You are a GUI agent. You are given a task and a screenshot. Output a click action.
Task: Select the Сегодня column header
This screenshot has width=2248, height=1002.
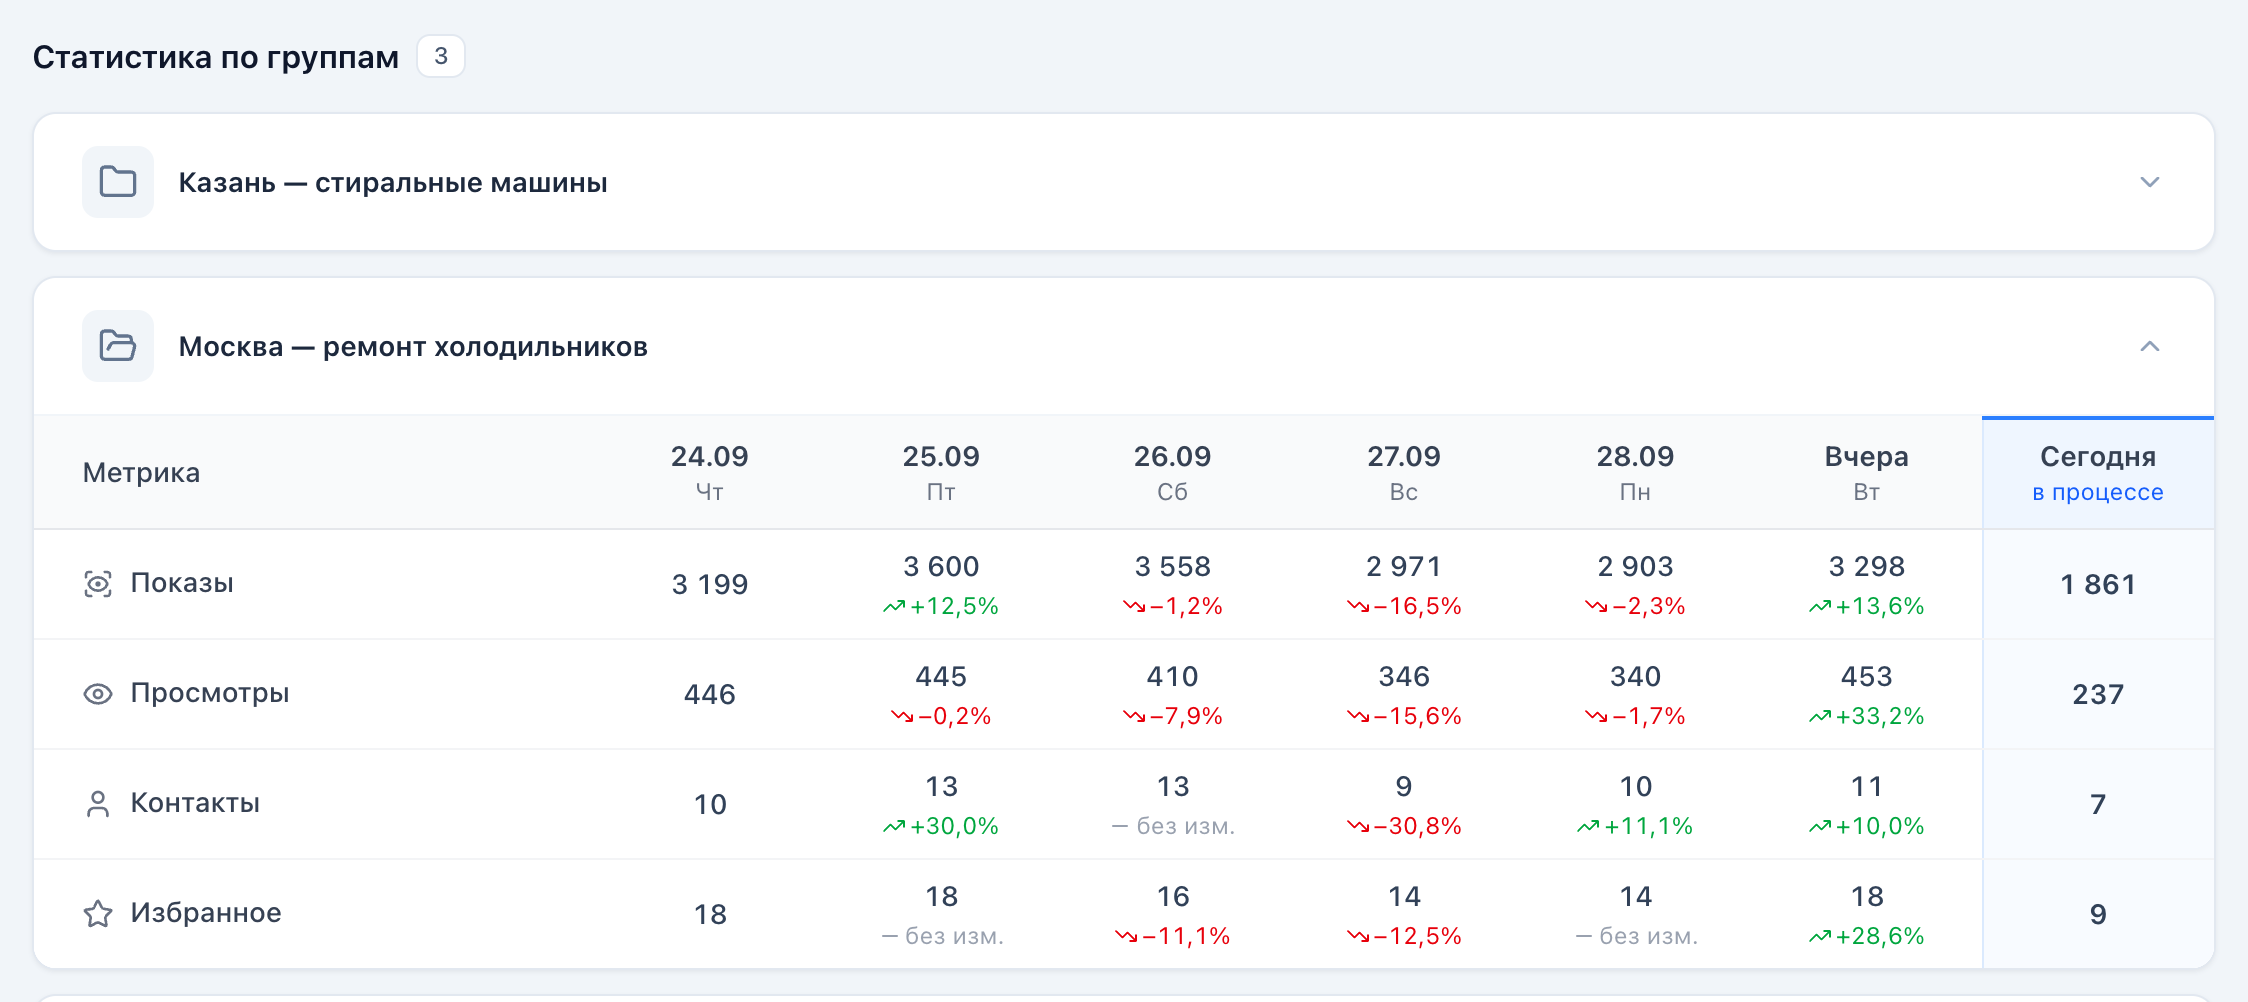(2098, 473)
